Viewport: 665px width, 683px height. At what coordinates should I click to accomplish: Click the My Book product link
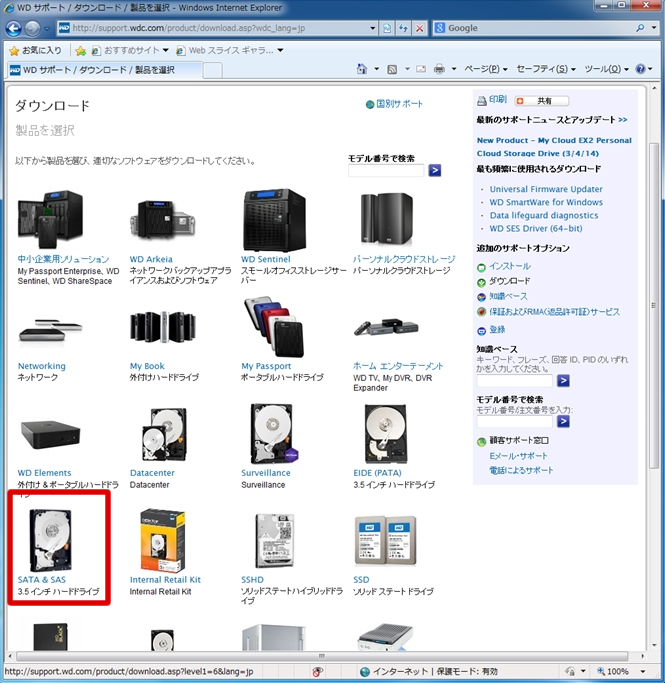click(x=147, y=366)
